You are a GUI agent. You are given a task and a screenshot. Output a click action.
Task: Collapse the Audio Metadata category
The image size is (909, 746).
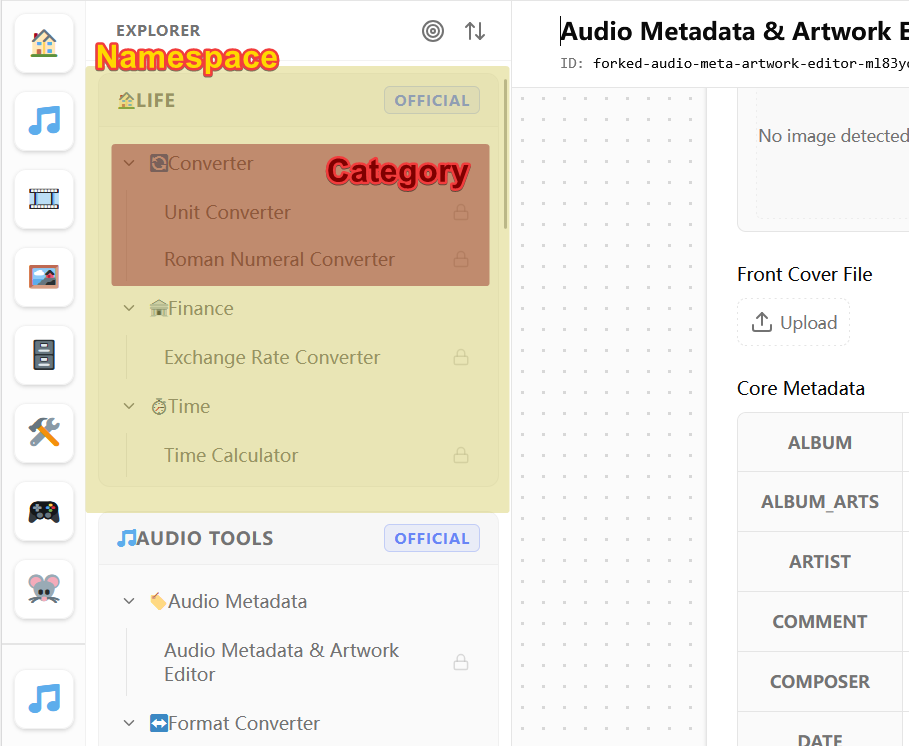129,601
